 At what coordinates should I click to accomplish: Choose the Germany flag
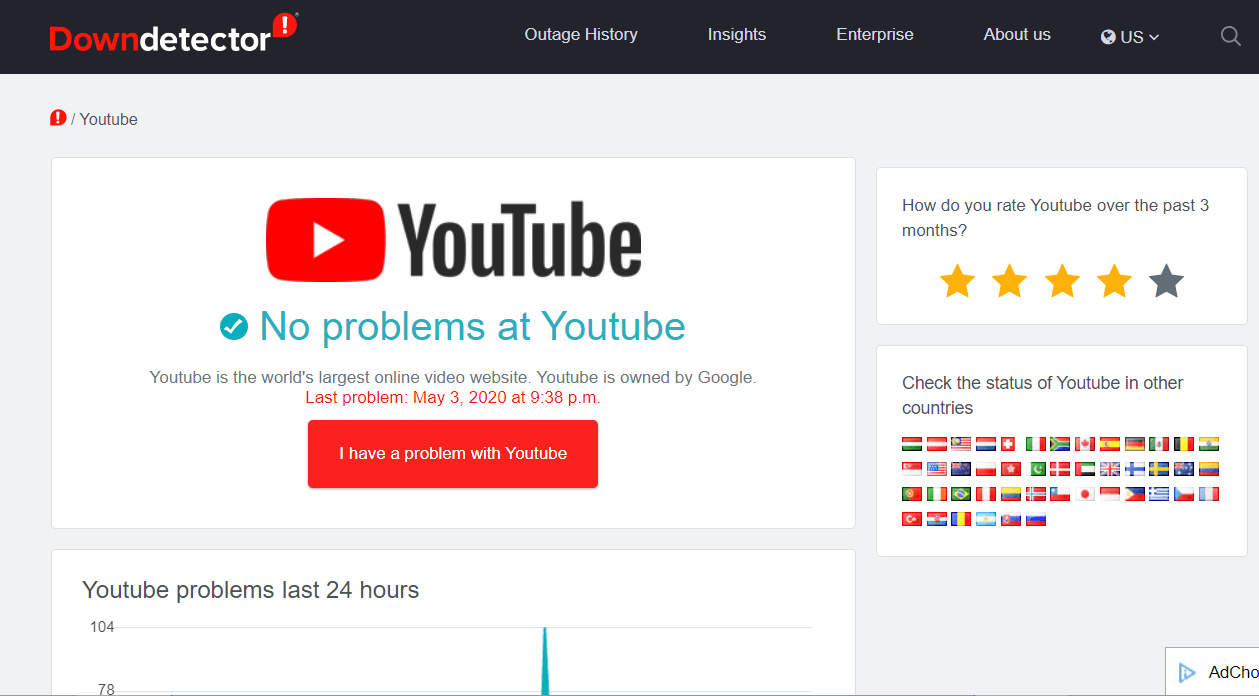pos(1135,444)
